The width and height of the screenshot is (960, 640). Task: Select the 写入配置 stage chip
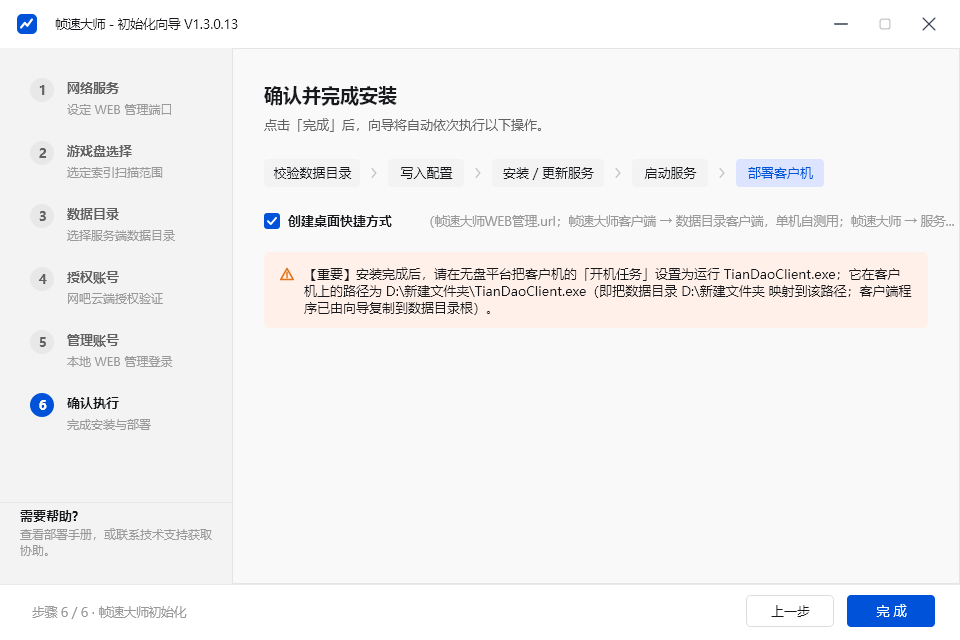click(426, 173)
